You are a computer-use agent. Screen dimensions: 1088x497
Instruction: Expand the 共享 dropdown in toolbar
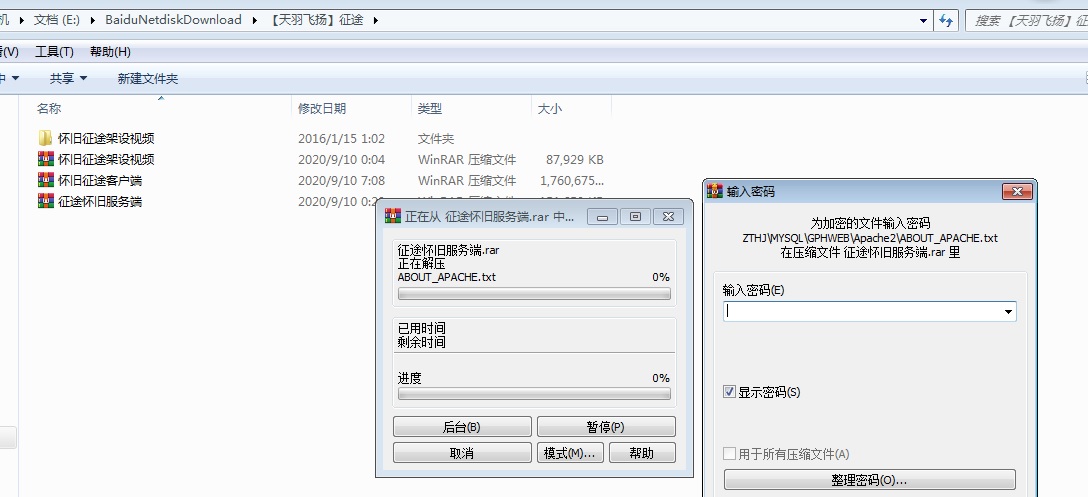pyautogui.click(x=68, y=78)
